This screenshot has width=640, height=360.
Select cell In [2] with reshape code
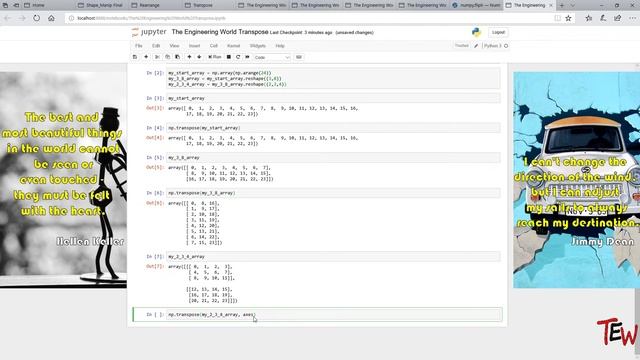pos(334,78)
